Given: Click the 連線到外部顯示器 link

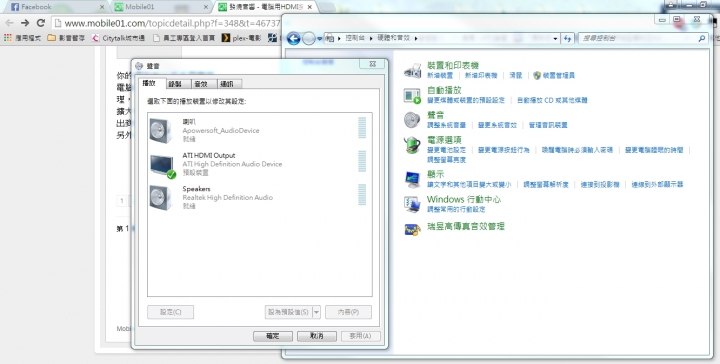Looking at the screenshot, I should pos(657,185).
